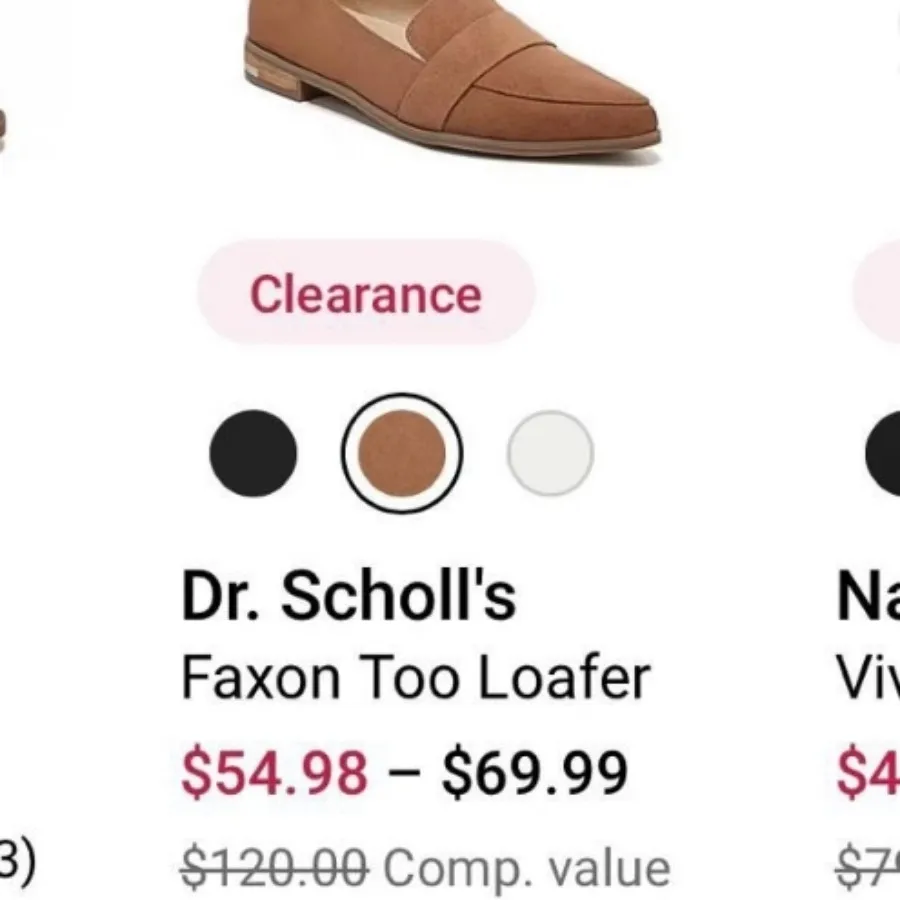Image resolution: width=900 pixels, height=900 pixels.
Task: Click the sale price starting with $4
Action: (x=872, y=770)
